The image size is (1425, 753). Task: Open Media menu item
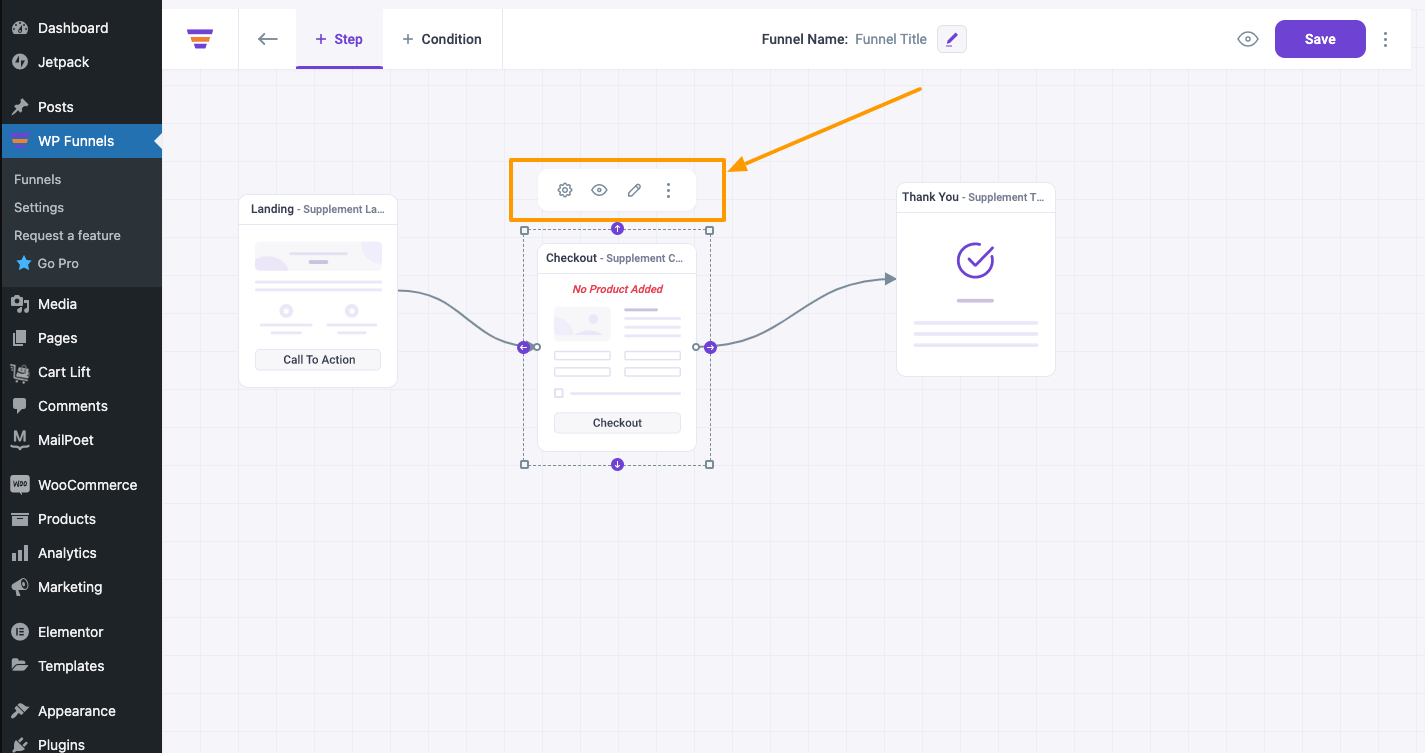[x=81, y=304]
